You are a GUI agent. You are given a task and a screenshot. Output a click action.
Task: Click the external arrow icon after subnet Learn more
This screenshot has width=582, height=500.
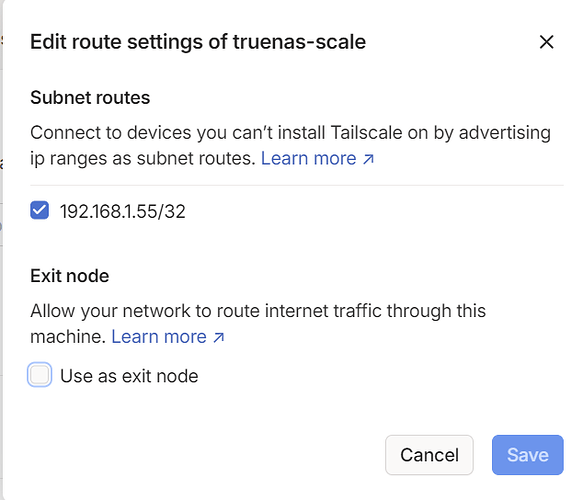(x=368, y=159)
